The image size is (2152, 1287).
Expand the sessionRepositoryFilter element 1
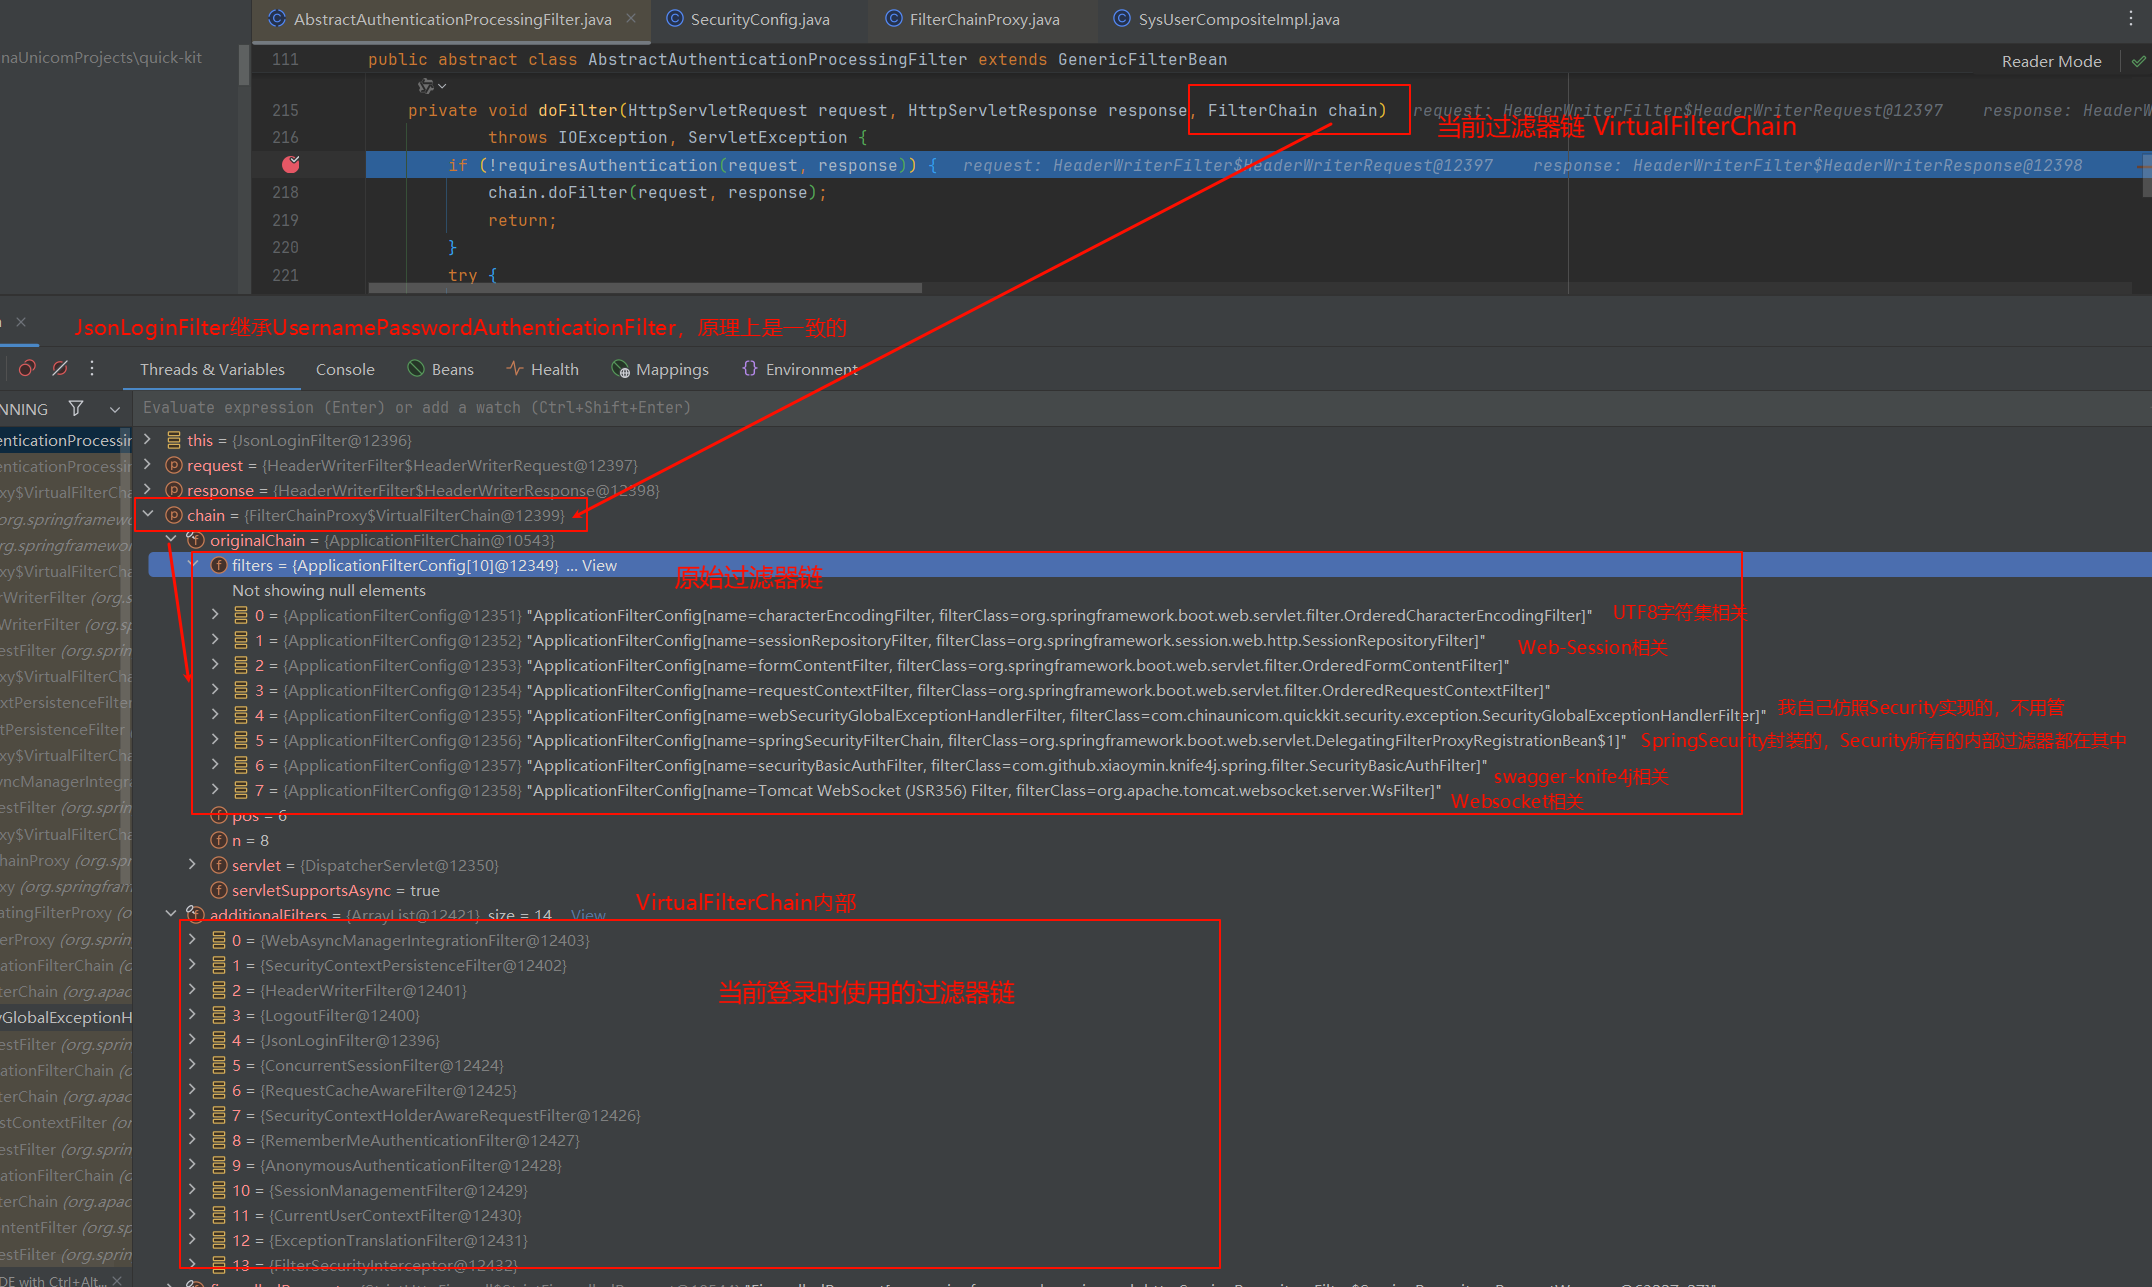pyautogui.click(x=215, y=639)
